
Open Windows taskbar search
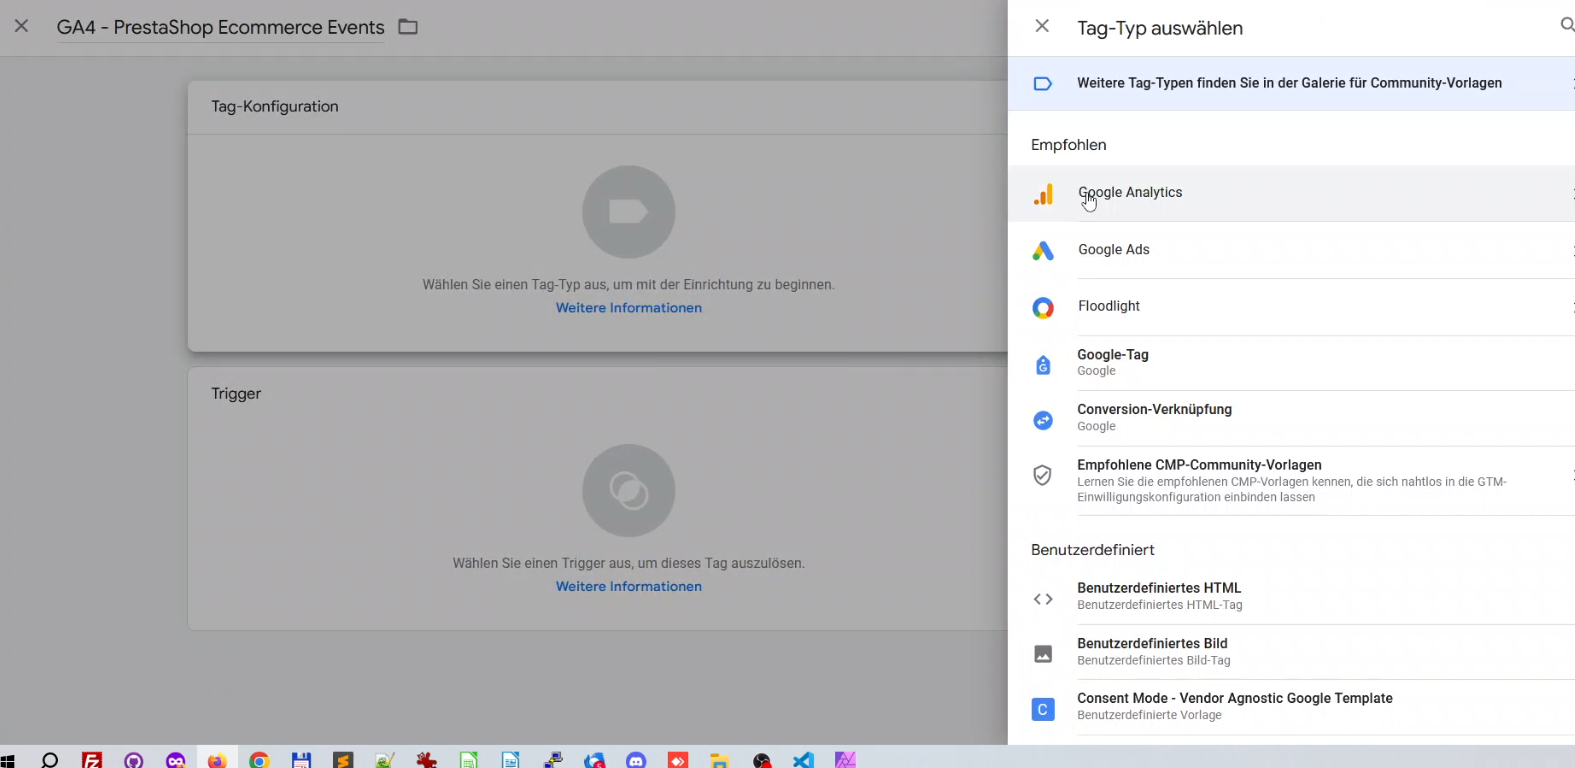49,761
